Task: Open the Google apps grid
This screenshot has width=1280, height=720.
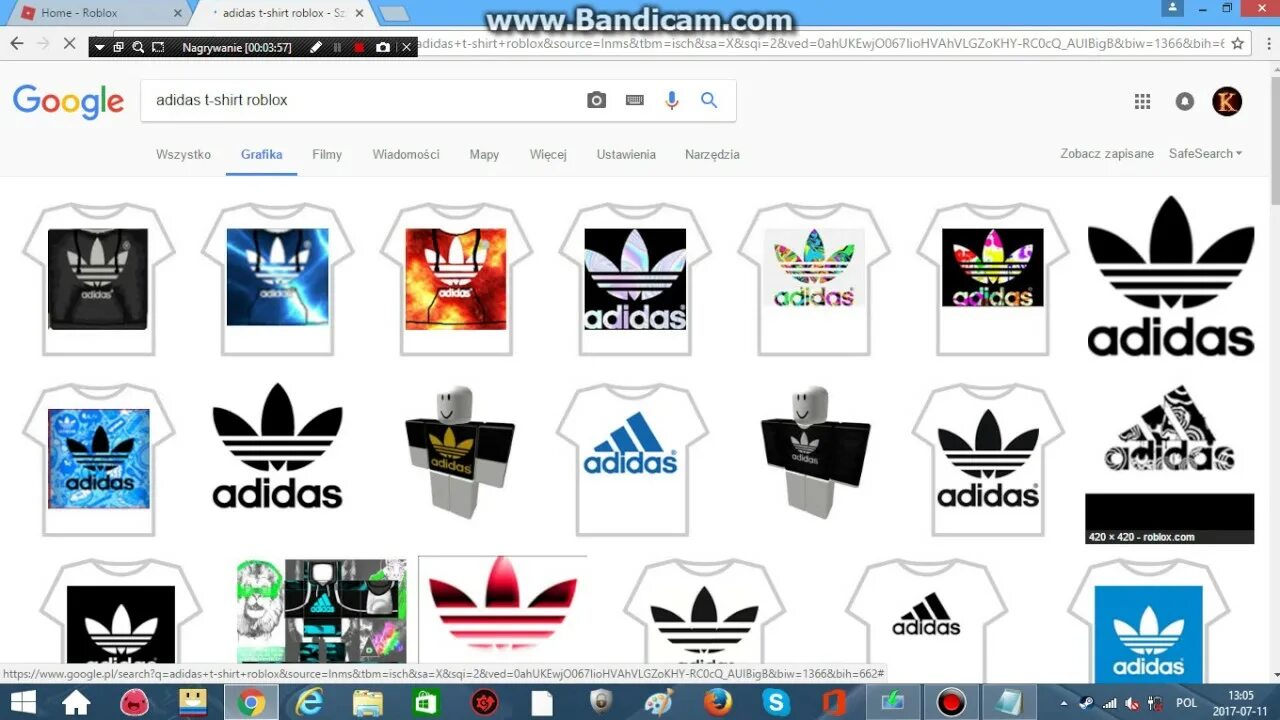Action: click(1142, 101)
